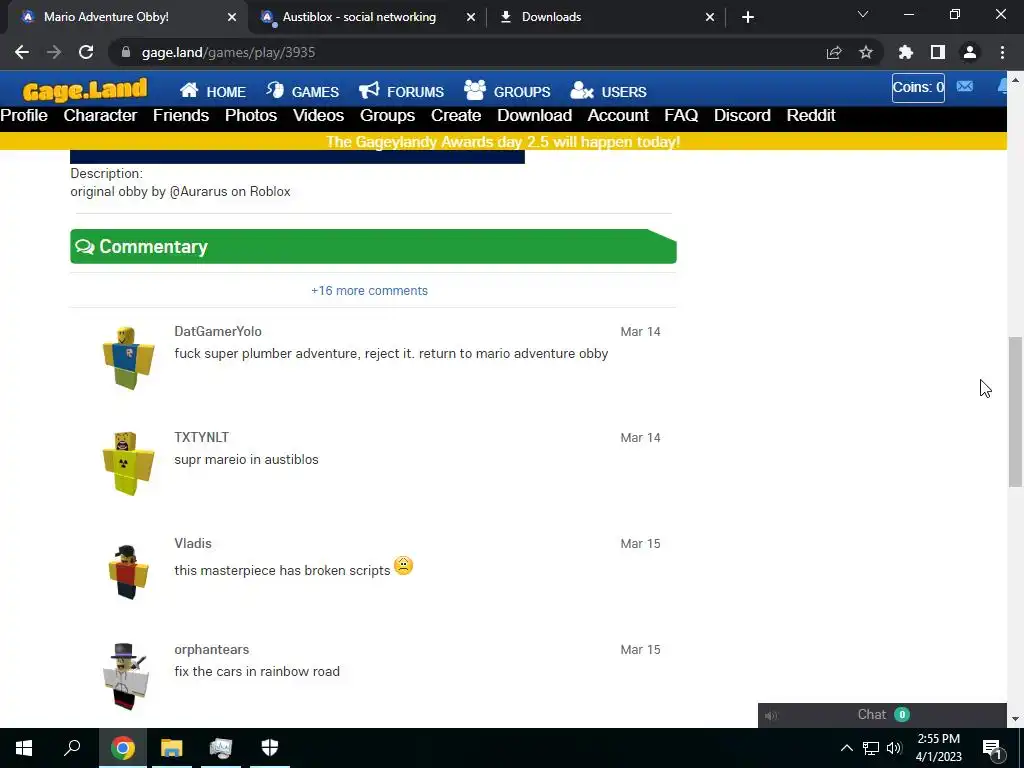Viewport: 1024px width, 768px height.
Task: Open Windows Security shield in taskbar
Action: click(270, 748)
